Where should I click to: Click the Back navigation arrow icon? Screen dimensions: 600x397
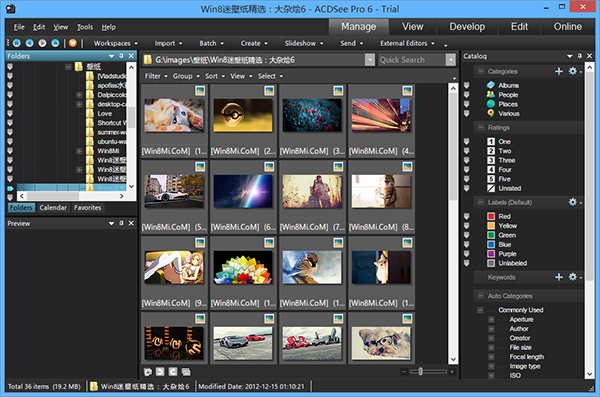point(29,43)
